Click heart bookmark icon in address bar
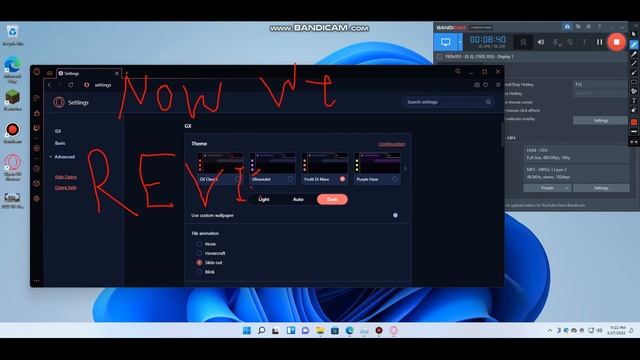 (x=486, y=85)
